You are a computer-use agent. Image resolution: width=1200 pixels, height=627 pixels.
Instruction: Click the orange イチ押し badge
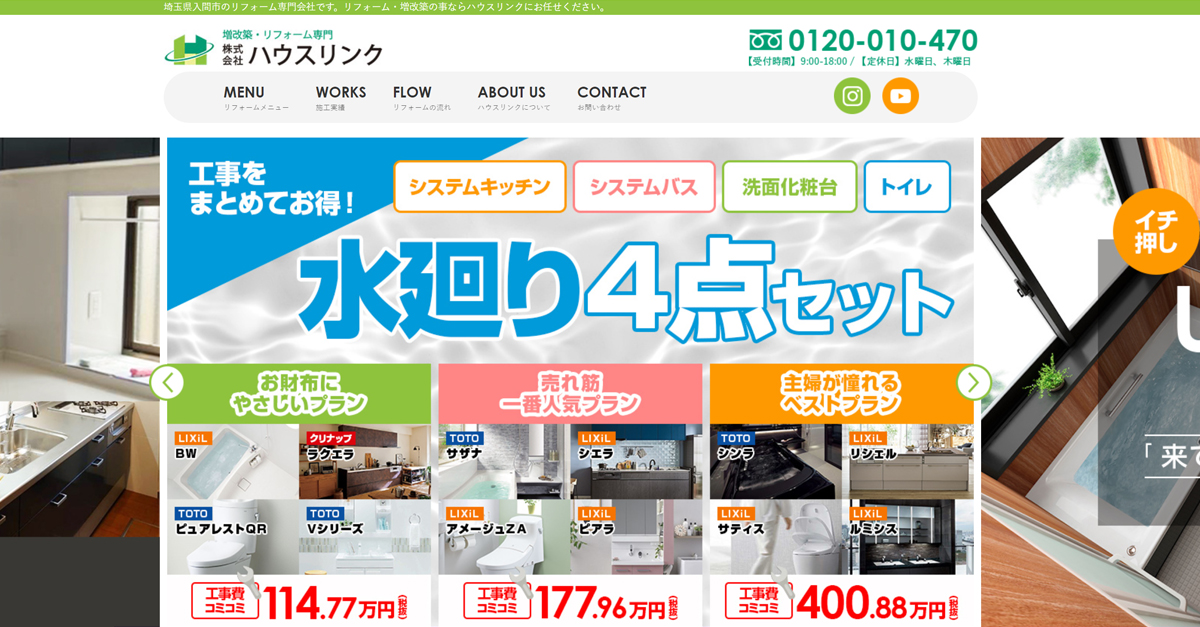tap(1156, 231)
